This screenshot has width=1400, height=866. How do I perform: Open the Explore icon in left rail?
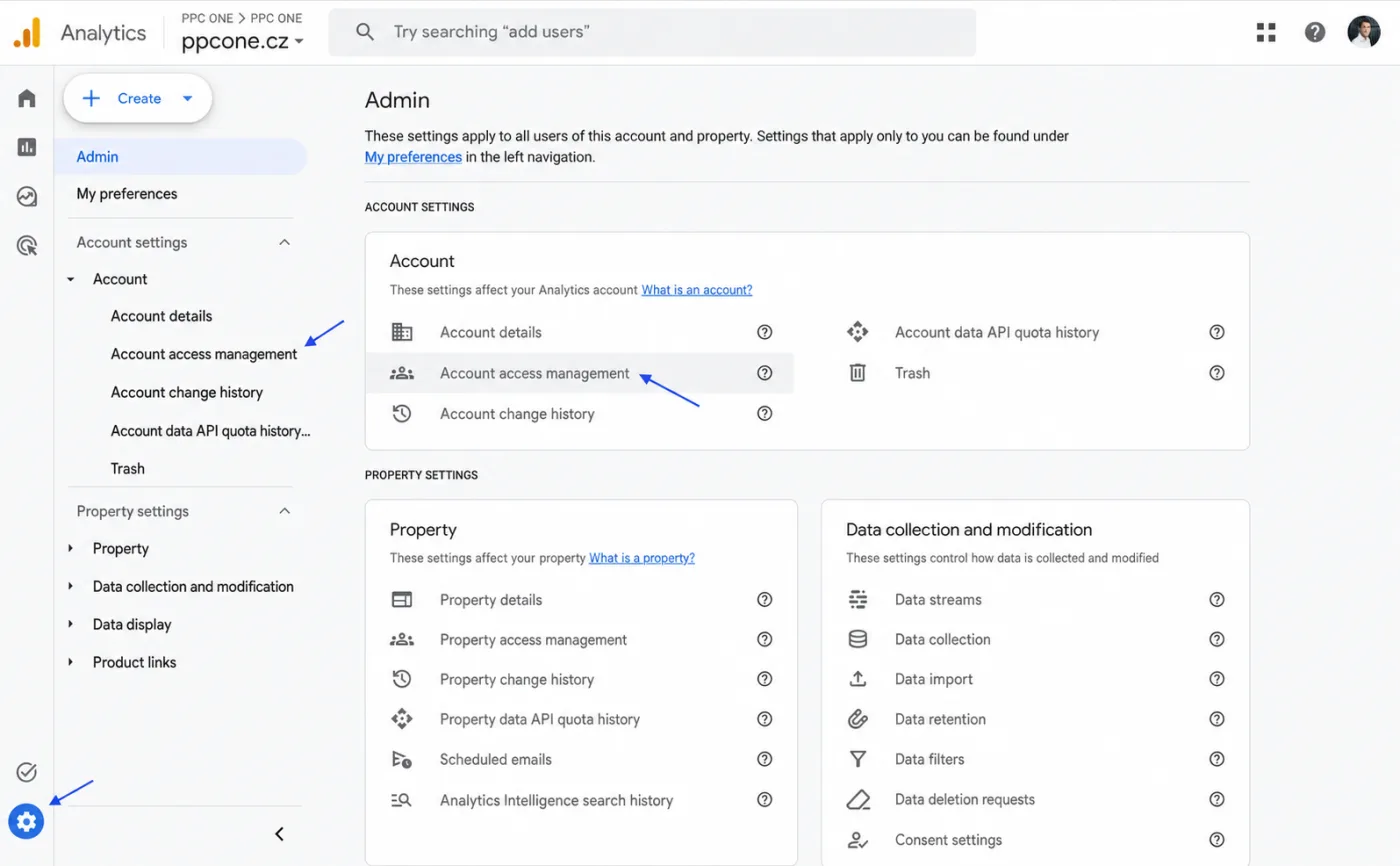pos(27,196)
